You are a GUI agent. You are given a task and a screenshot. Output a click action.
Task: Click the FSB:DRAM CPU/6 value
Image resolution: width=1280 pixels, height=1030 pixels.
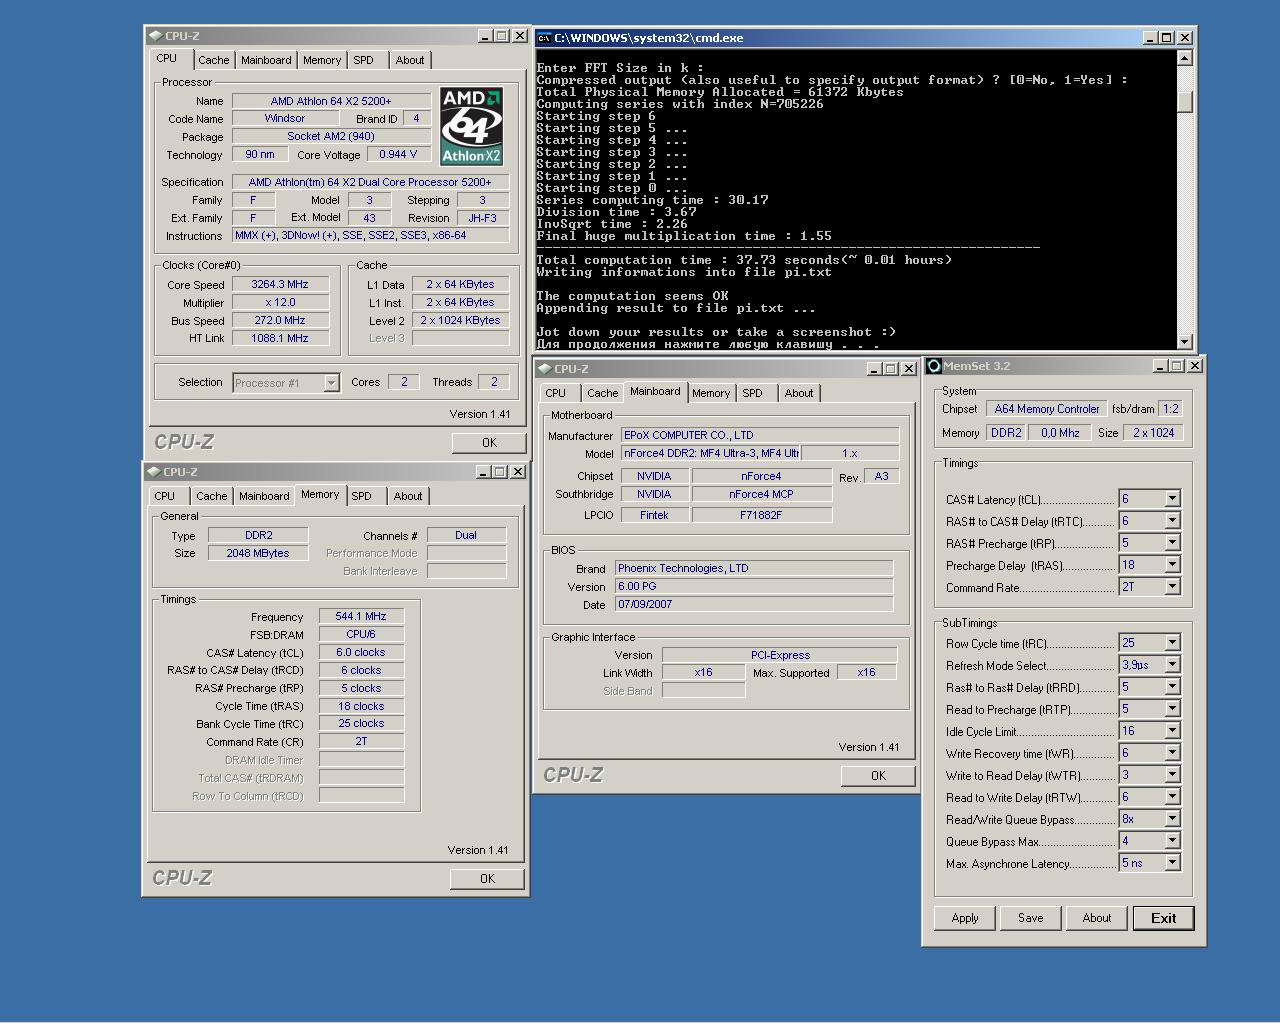click(361, 634)
